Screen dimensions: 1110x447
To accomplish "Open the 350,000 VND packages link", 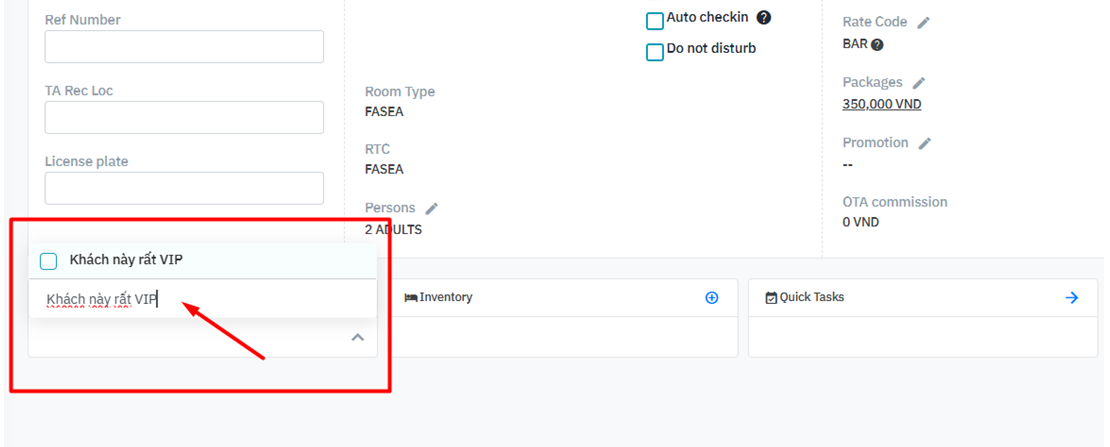I will [x=882, y=104].
